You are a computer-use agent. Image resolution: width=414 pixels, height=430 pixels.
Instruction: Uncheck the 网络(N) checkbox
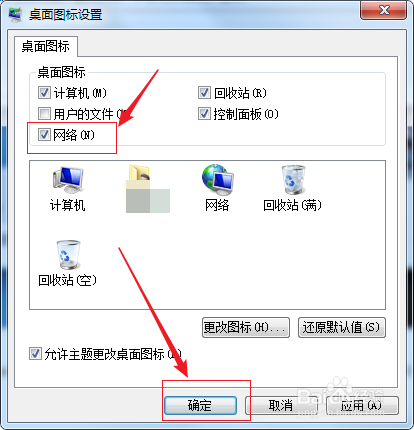coord(44,135)
